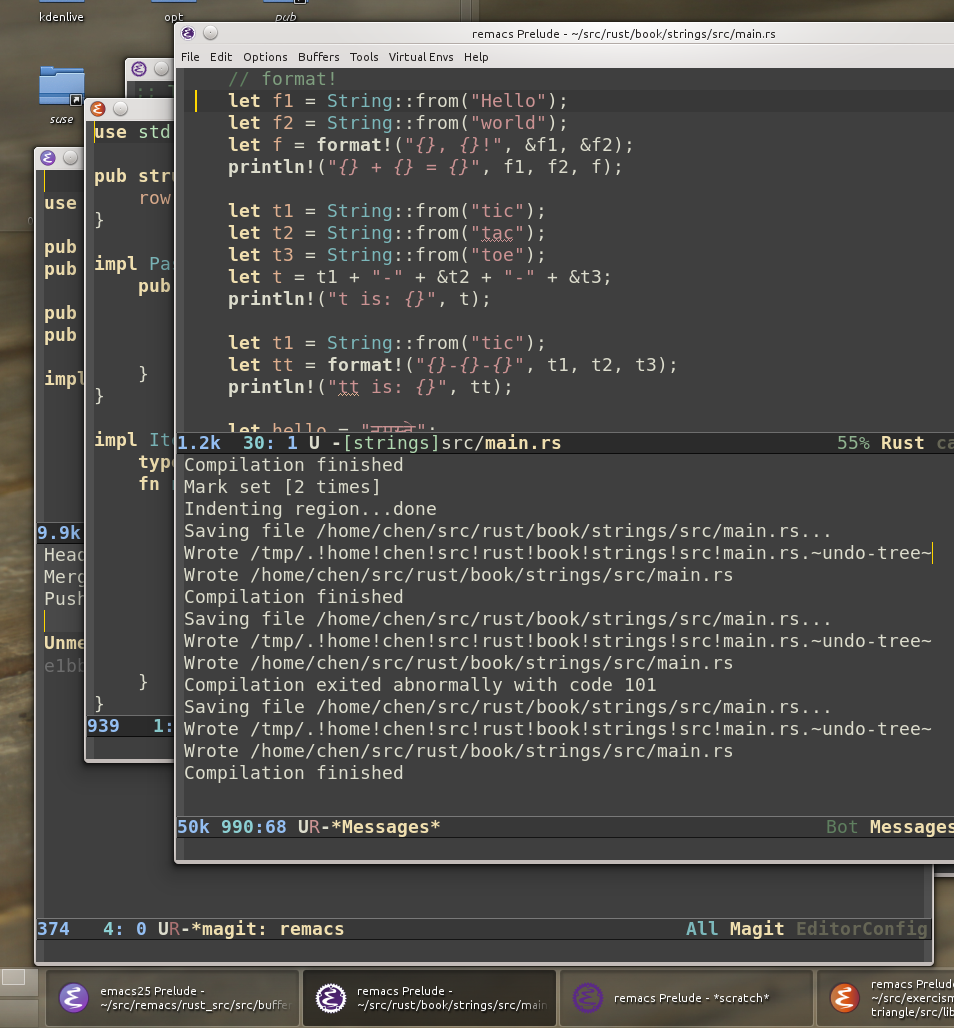Open the Buffers menu

pyautogui.click(x=319, y=57)
